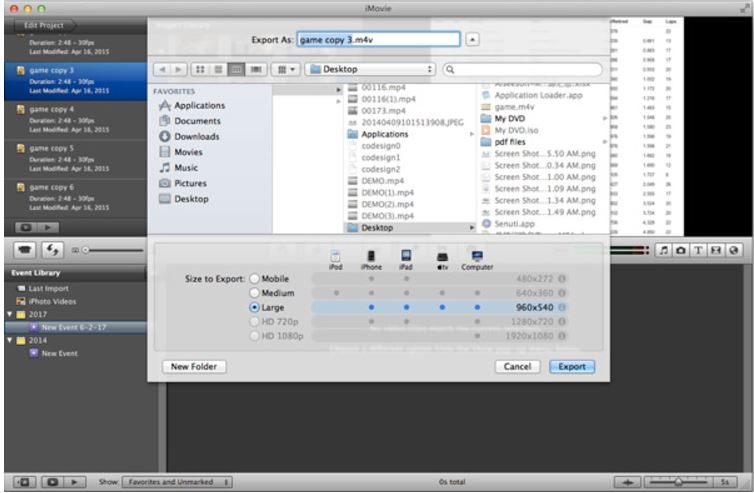
Task: Click the swap events and projects button
Action: point(52,250)
